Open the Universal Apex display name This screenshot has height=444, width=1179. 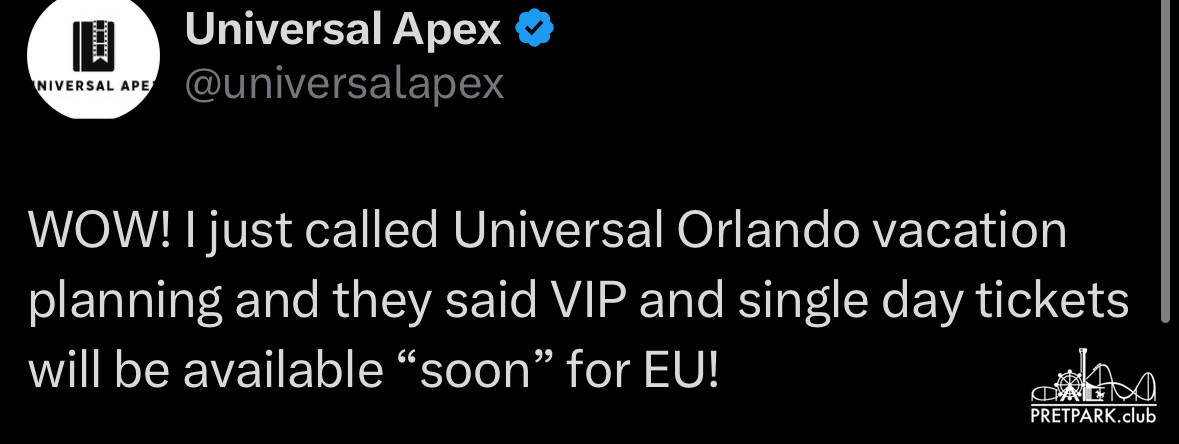point(343,33)
